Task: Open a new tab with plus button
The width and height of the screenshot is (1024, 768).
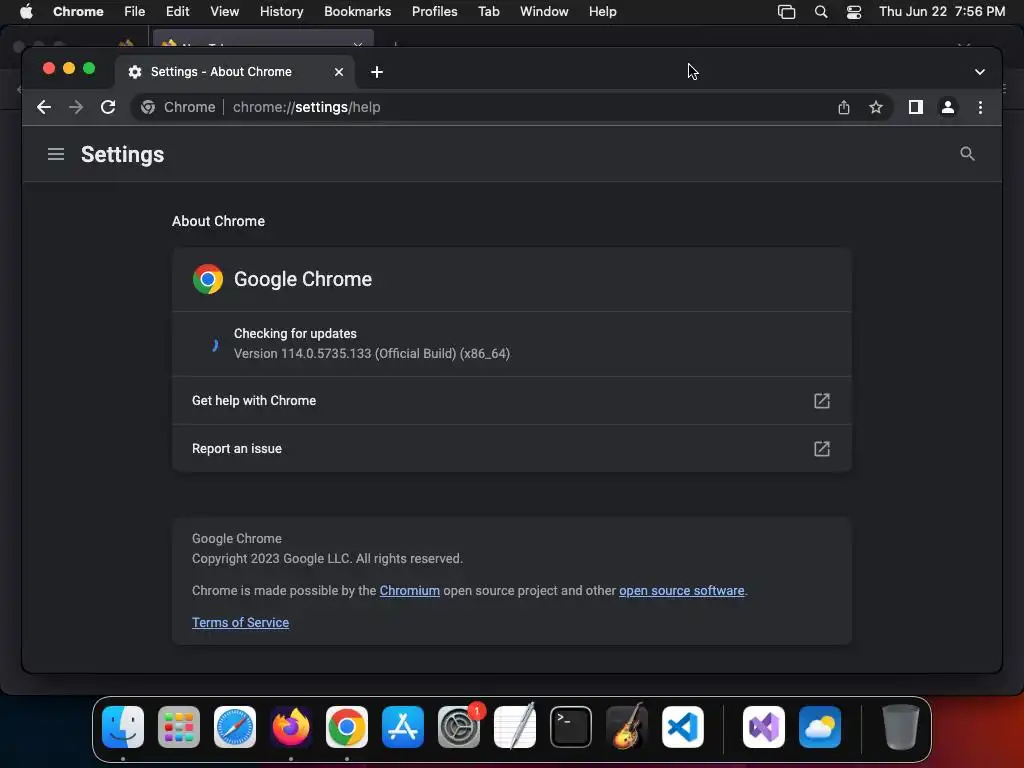Action: [377, 72]
